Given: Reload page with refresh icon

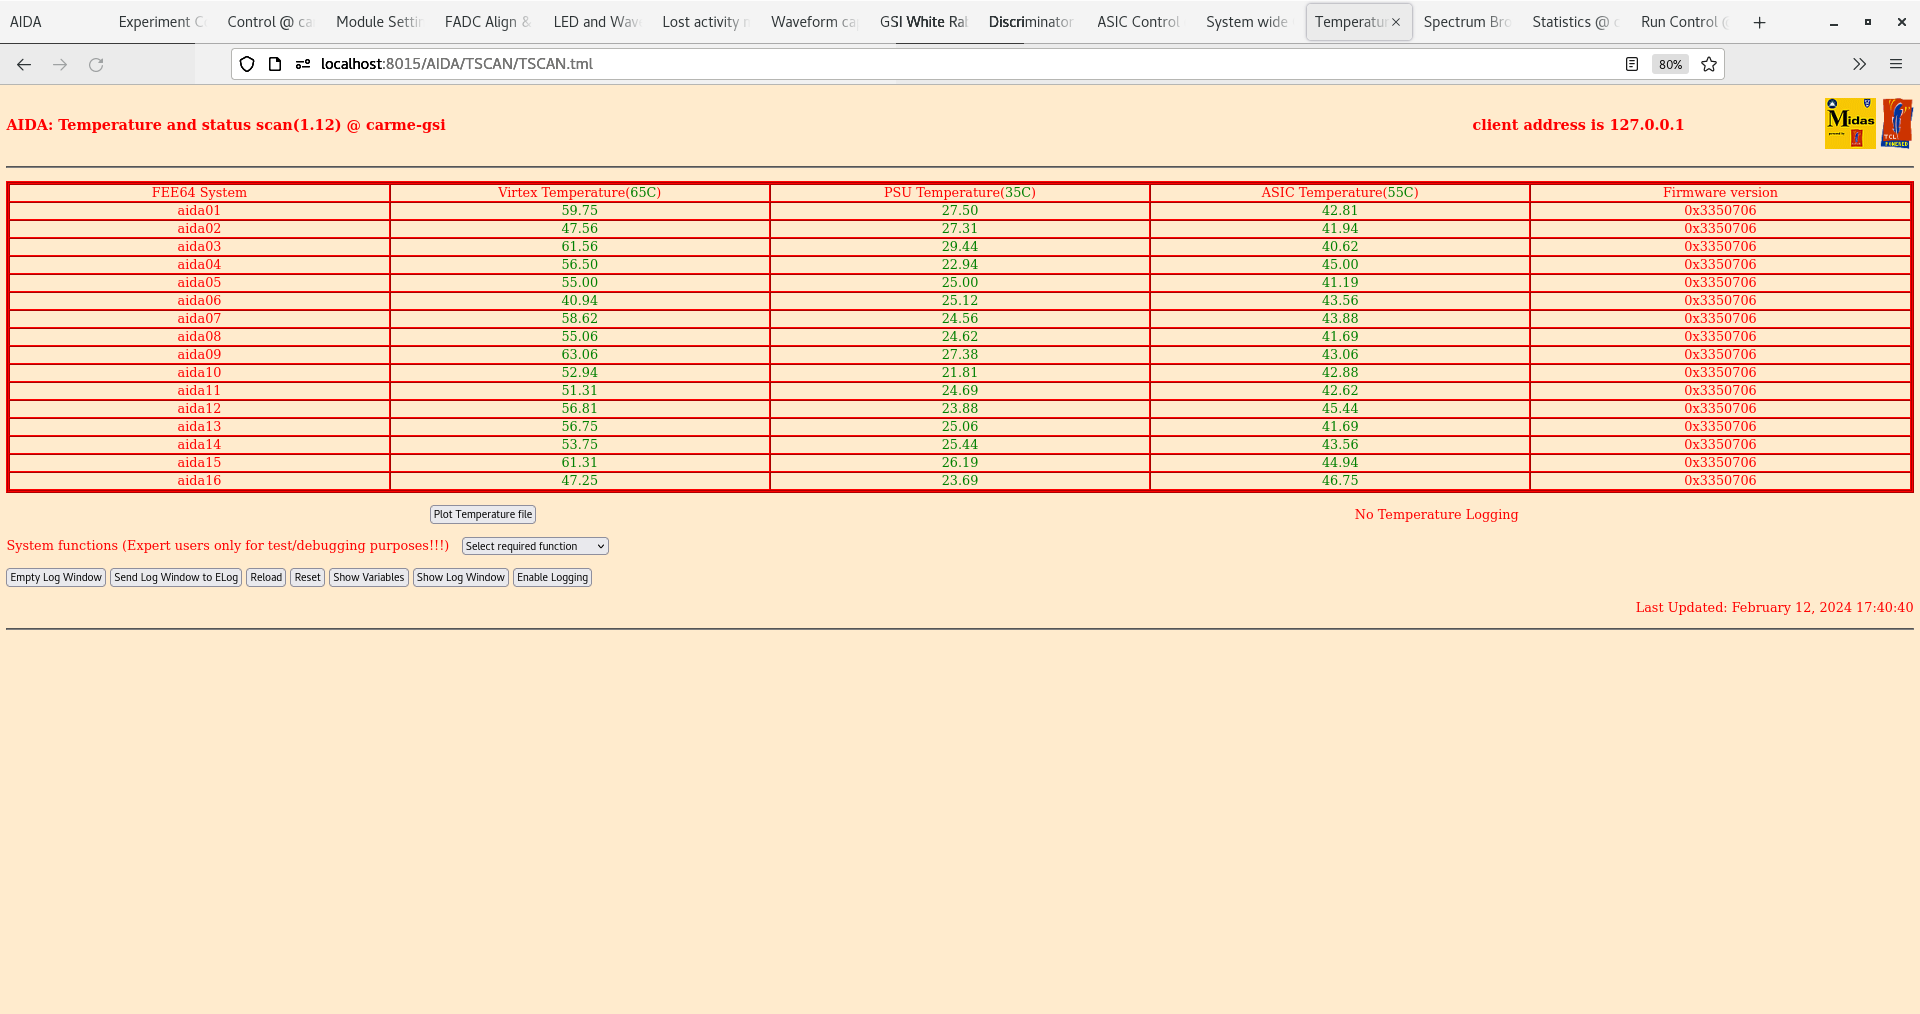Looking at the screenshot, I should (x=96, y=64).
